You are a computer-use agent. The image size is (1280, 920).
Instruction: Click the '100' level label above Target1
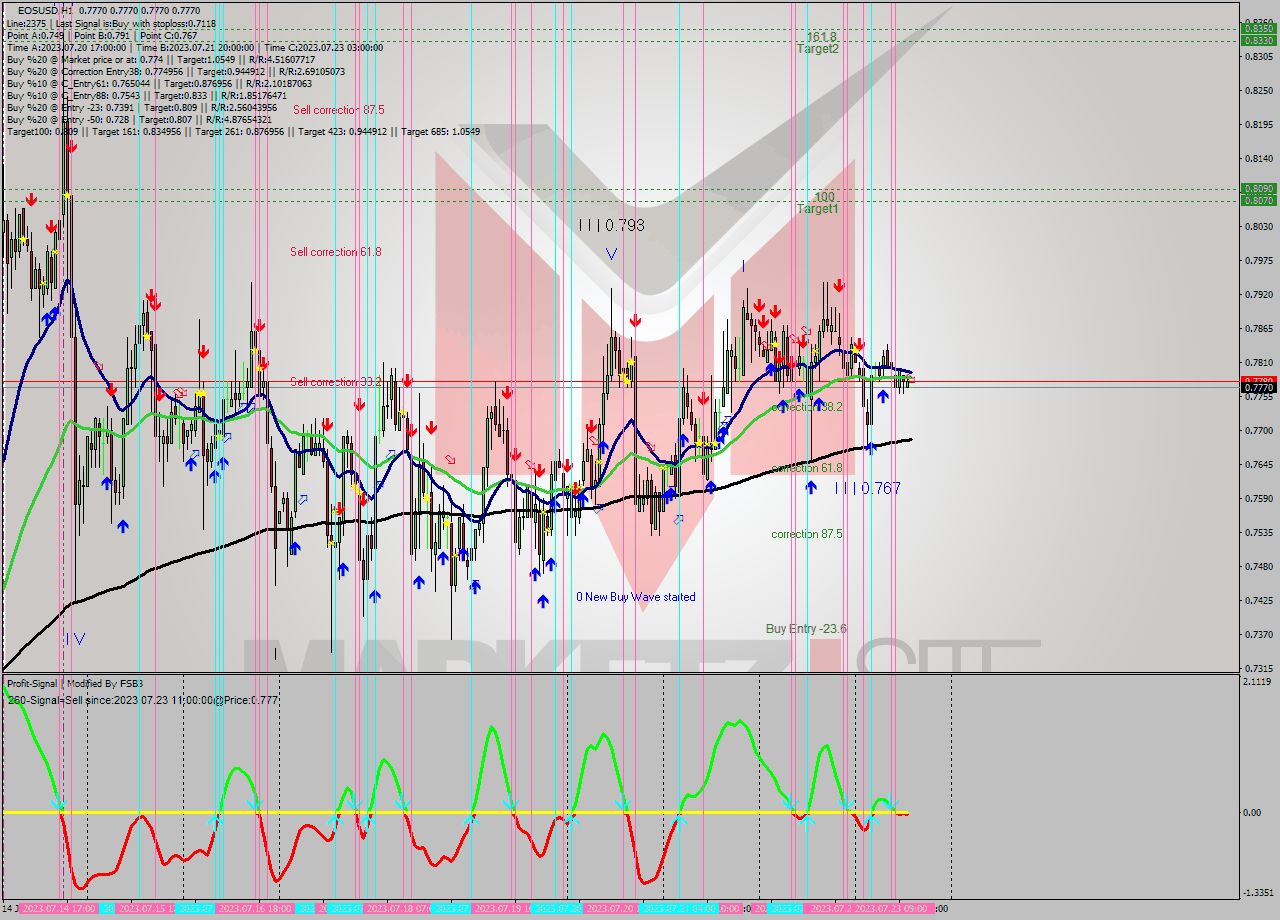pyautogui.click(x=824, y=197)
